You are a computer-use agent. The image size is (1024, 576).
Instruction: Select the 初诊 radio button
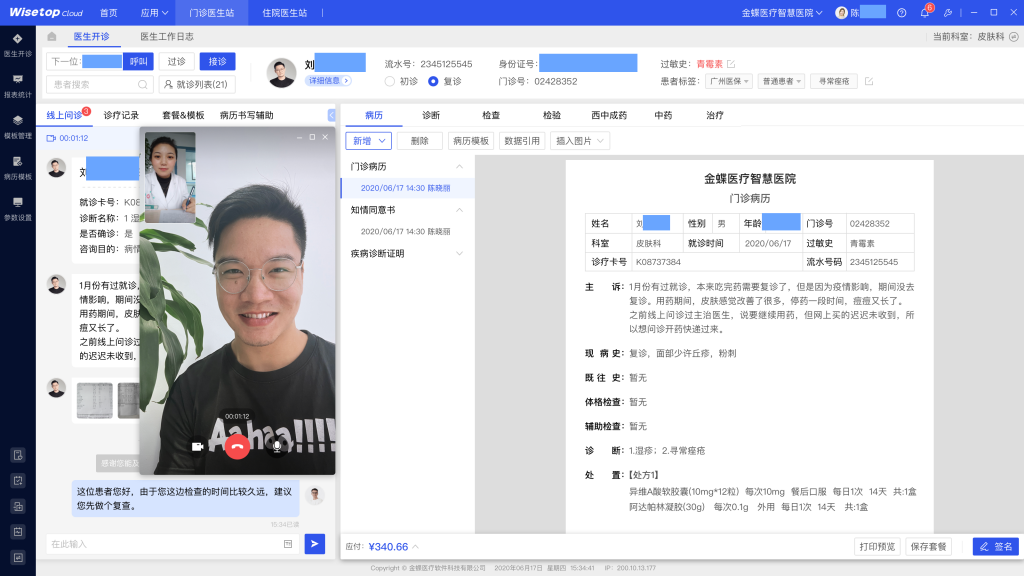(392, 81)
